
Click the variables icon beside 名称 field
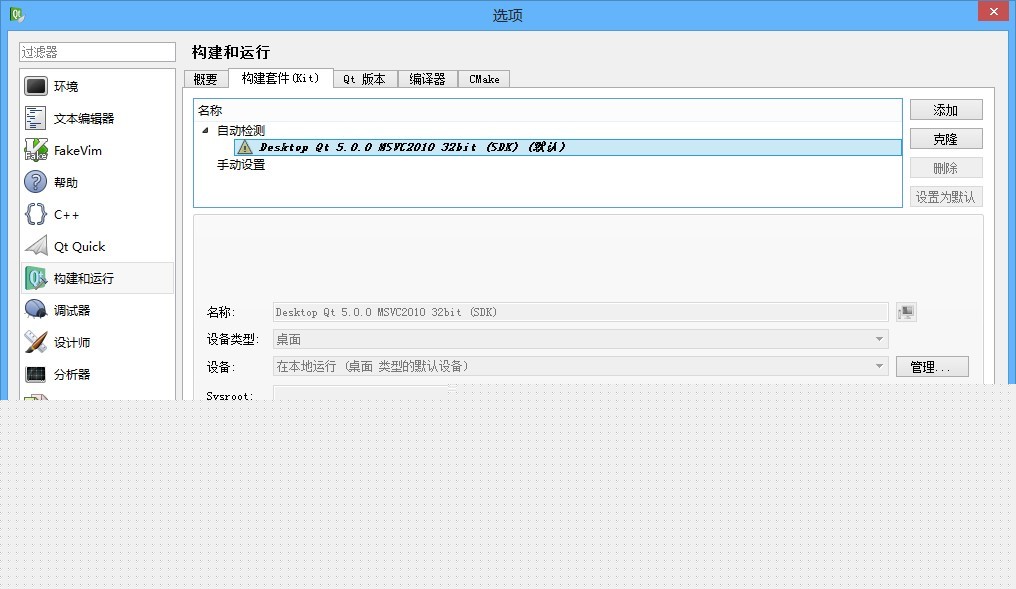pos(906,311)
